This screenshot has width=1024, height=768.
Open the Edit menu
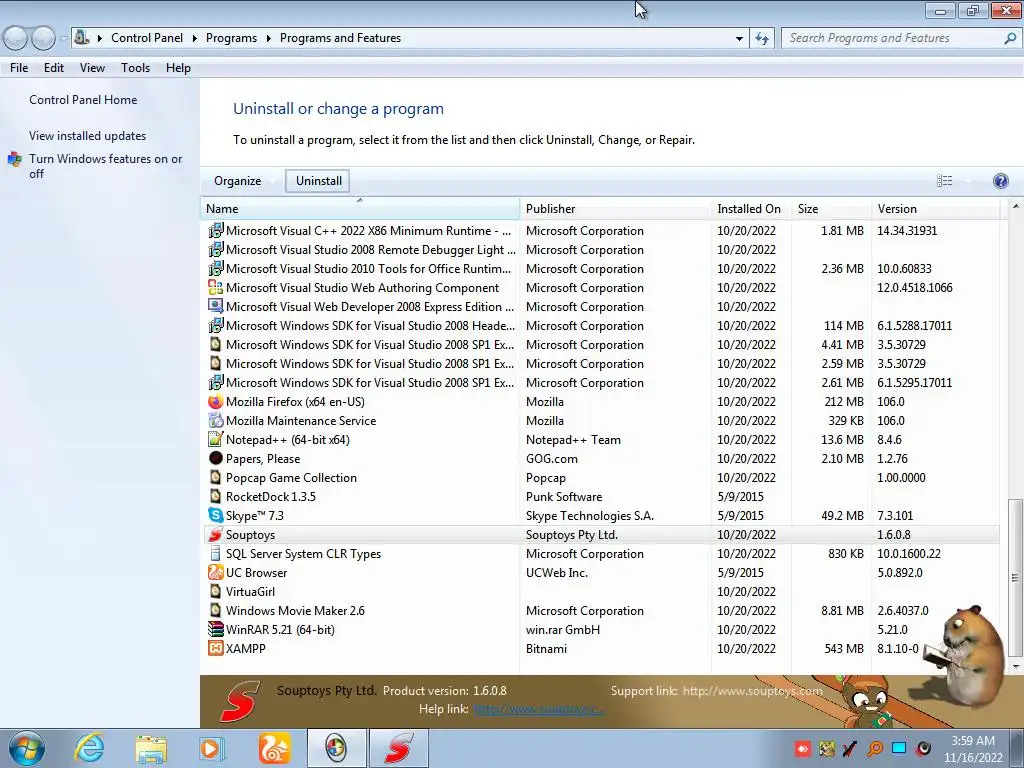pyautogui.click(x=54, y=68)
